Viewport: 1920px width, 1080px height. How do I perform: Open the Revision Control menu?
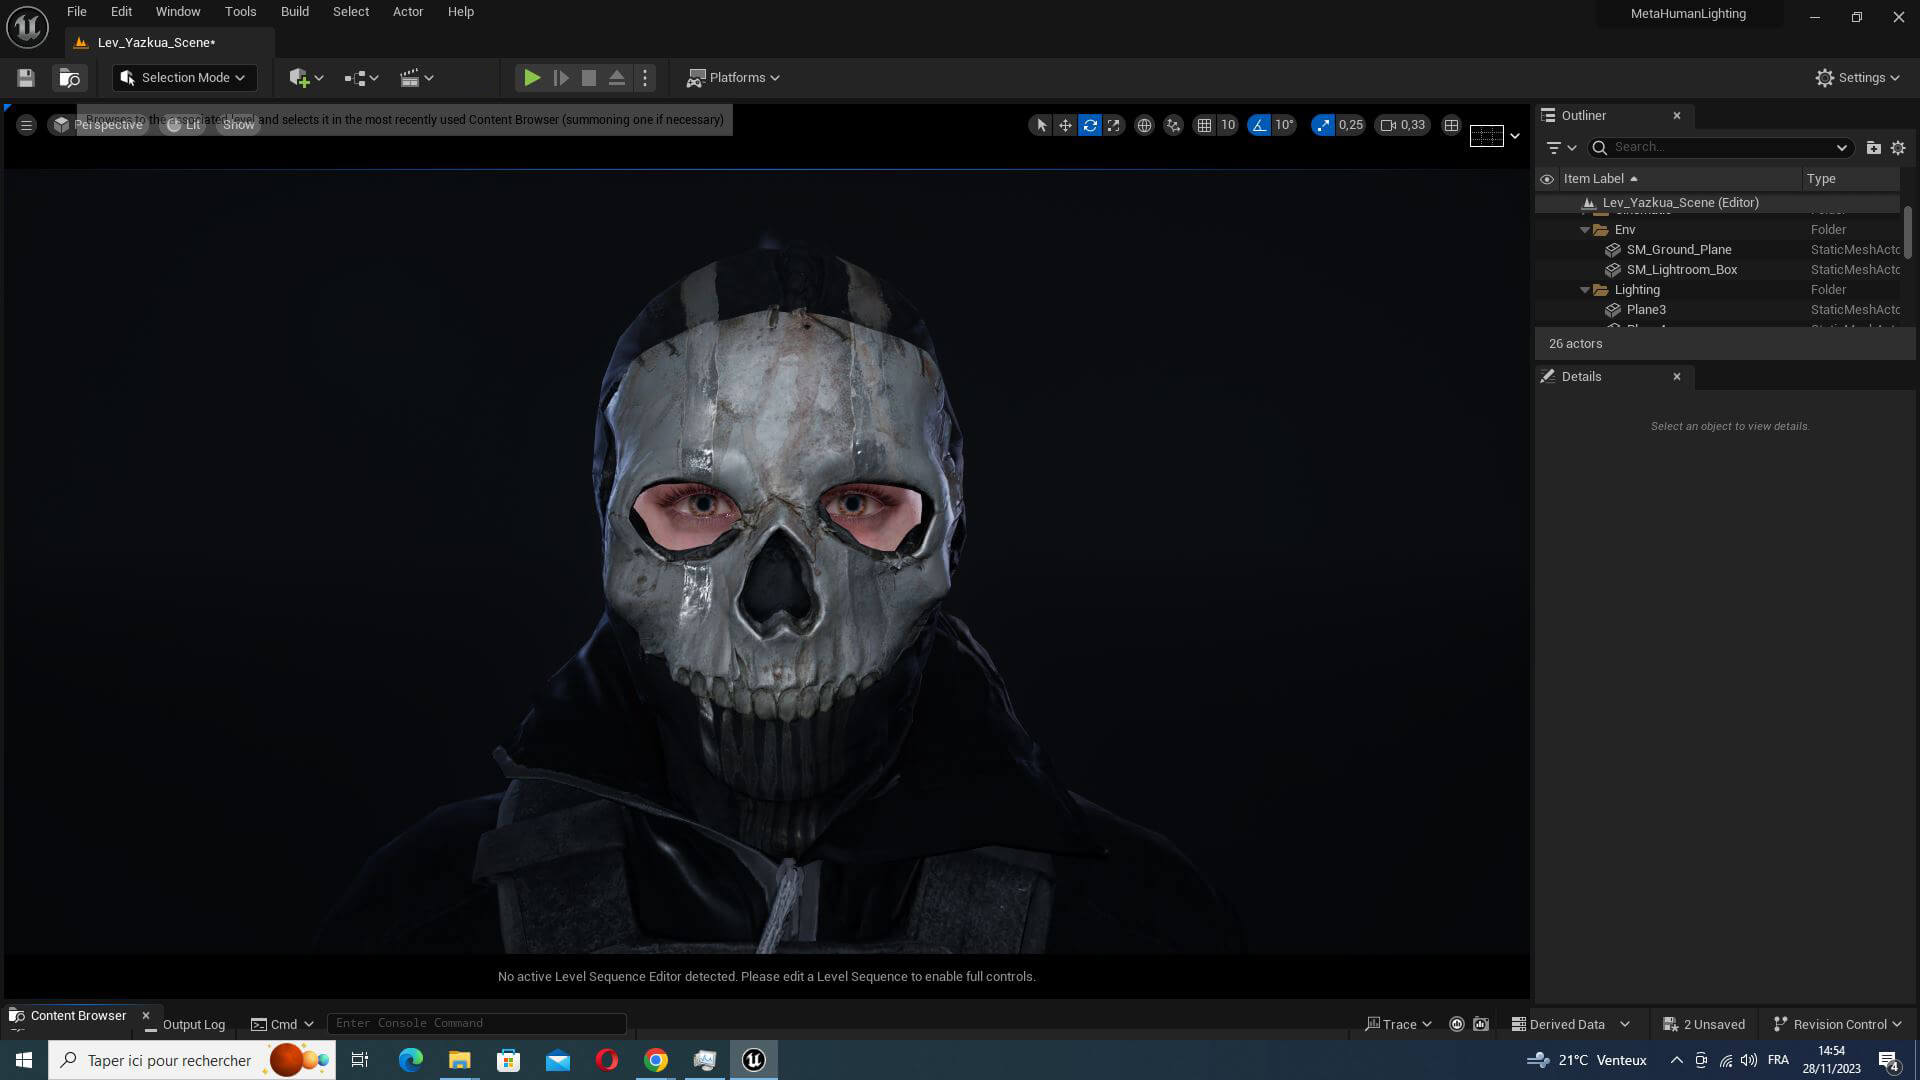point(1837,1025)
